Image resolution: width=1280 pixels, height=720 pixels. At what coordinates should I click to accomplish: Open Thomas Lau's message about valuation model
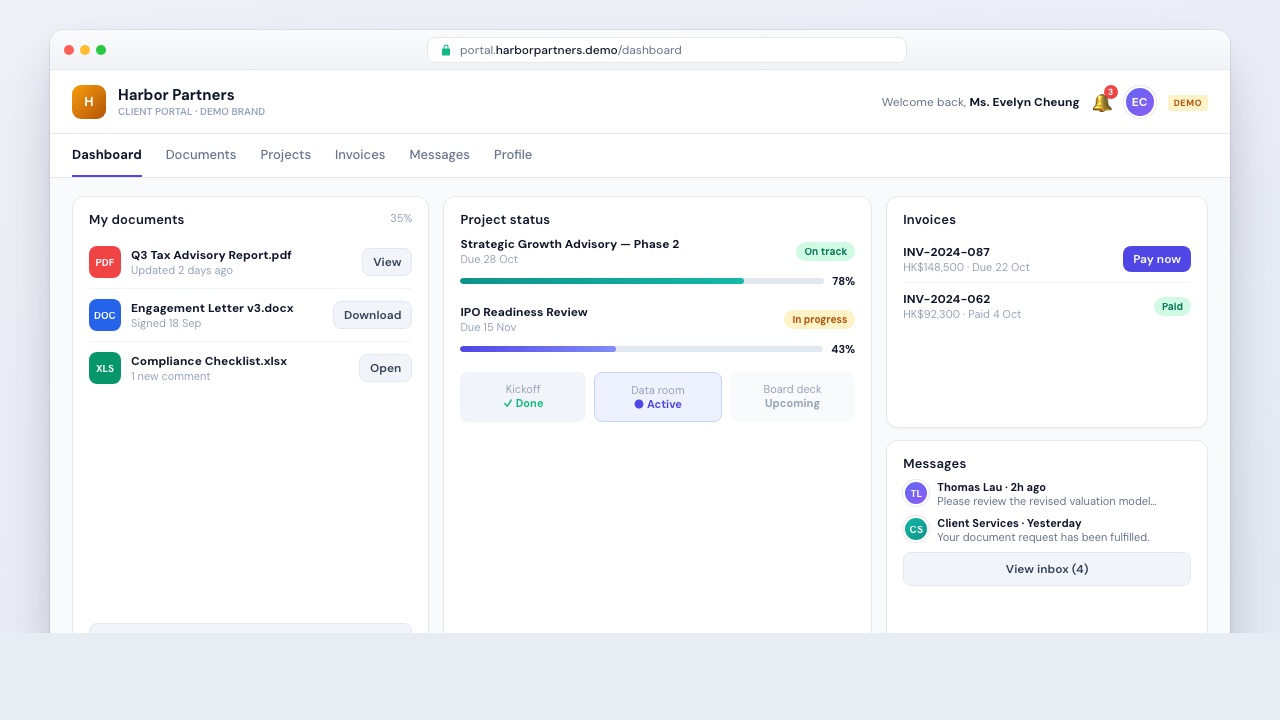tap(1047, 494)
